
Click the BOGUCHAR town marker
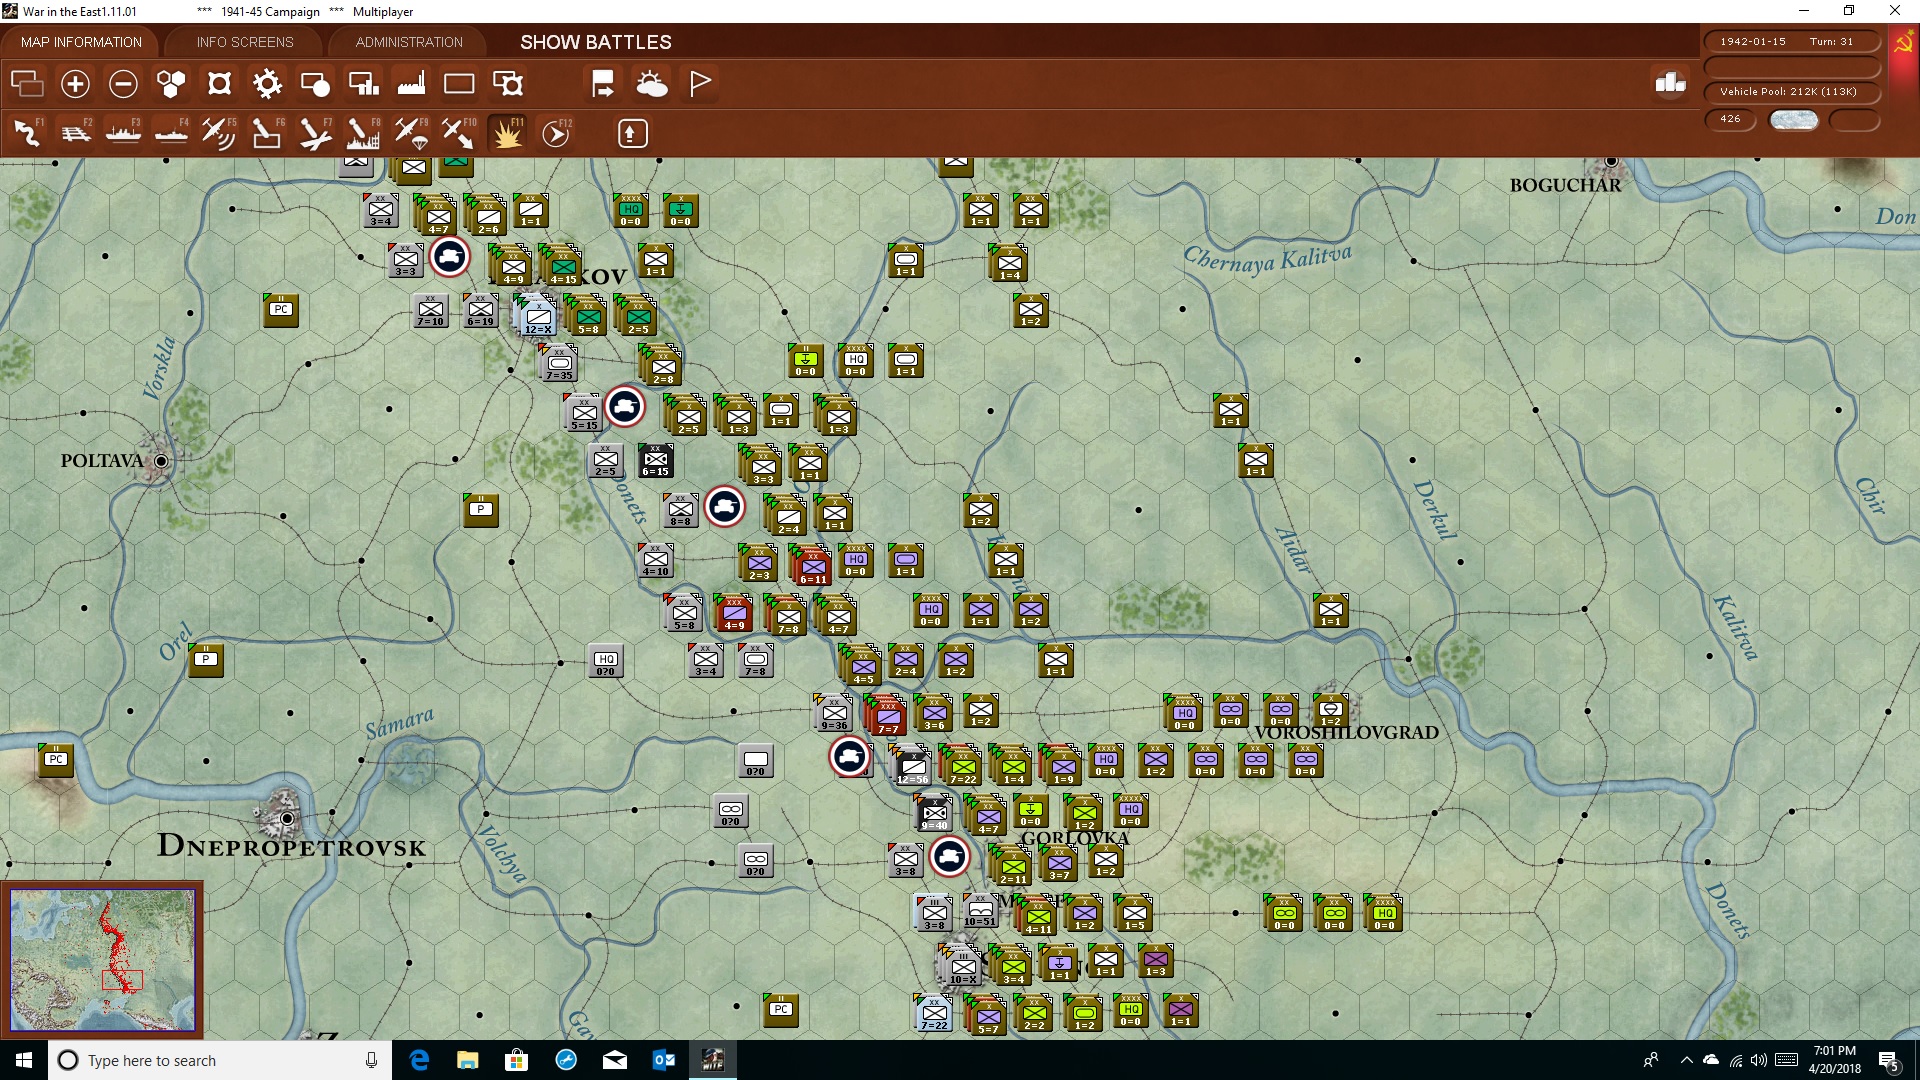[1611, 162]
